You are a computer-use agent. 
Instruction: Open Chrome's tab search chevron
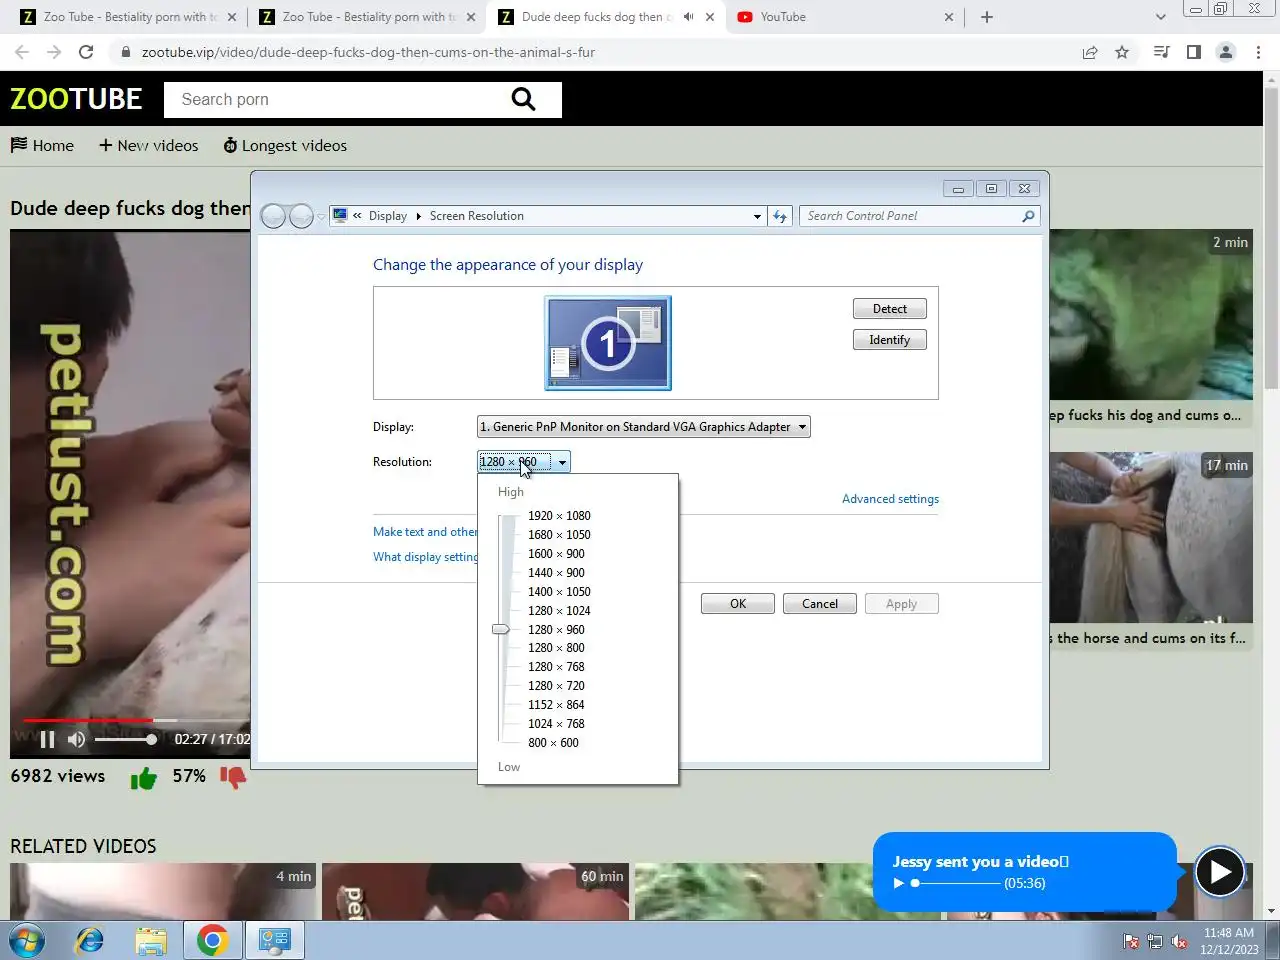pyautogui.click(x=1160, y=17)
